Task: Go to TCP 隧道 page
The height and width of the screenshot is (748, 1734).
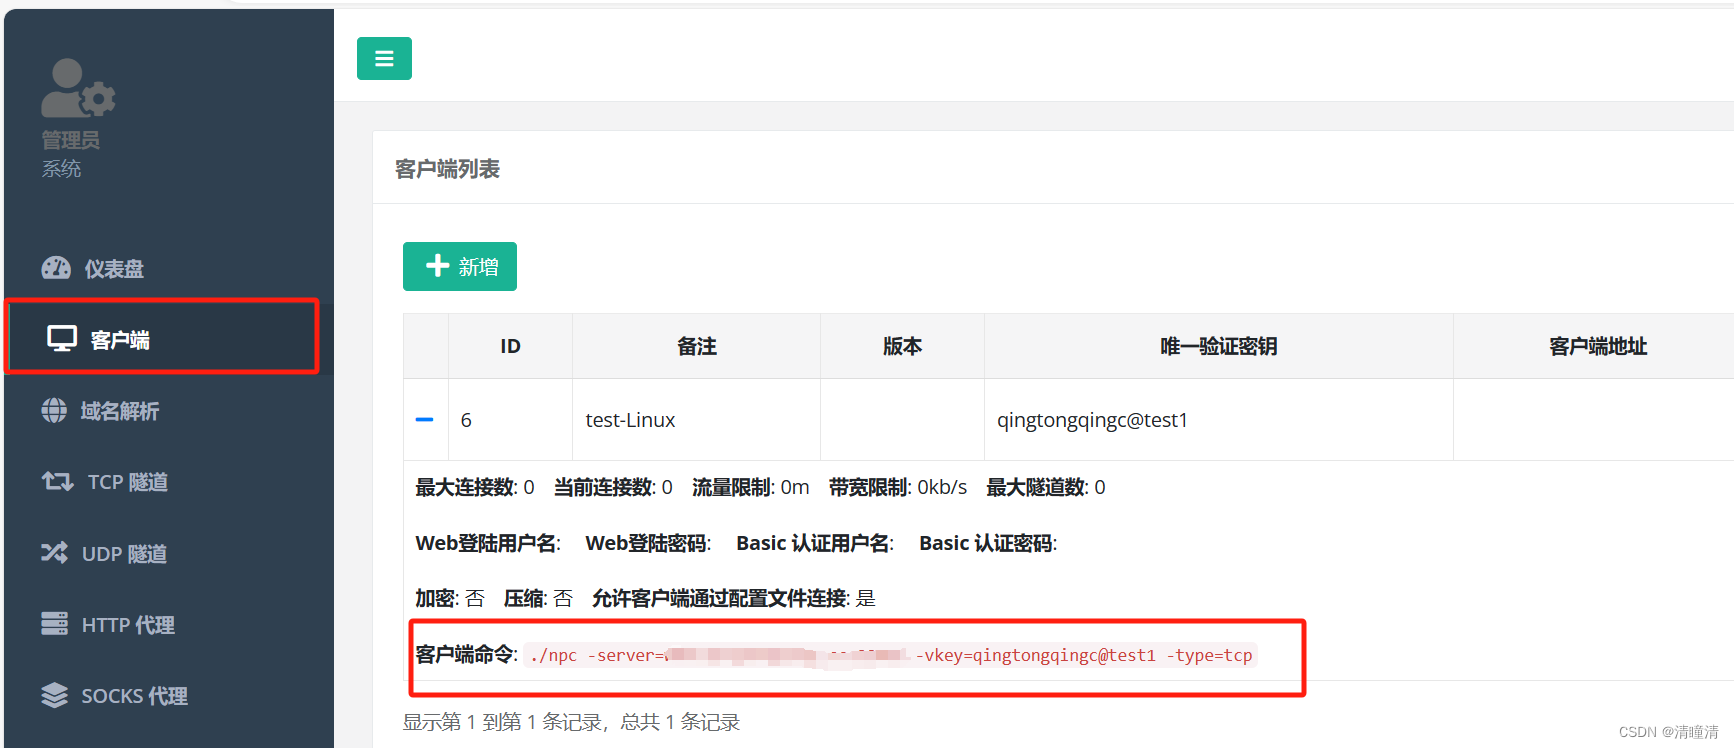Action: click(x=169, y=481)
